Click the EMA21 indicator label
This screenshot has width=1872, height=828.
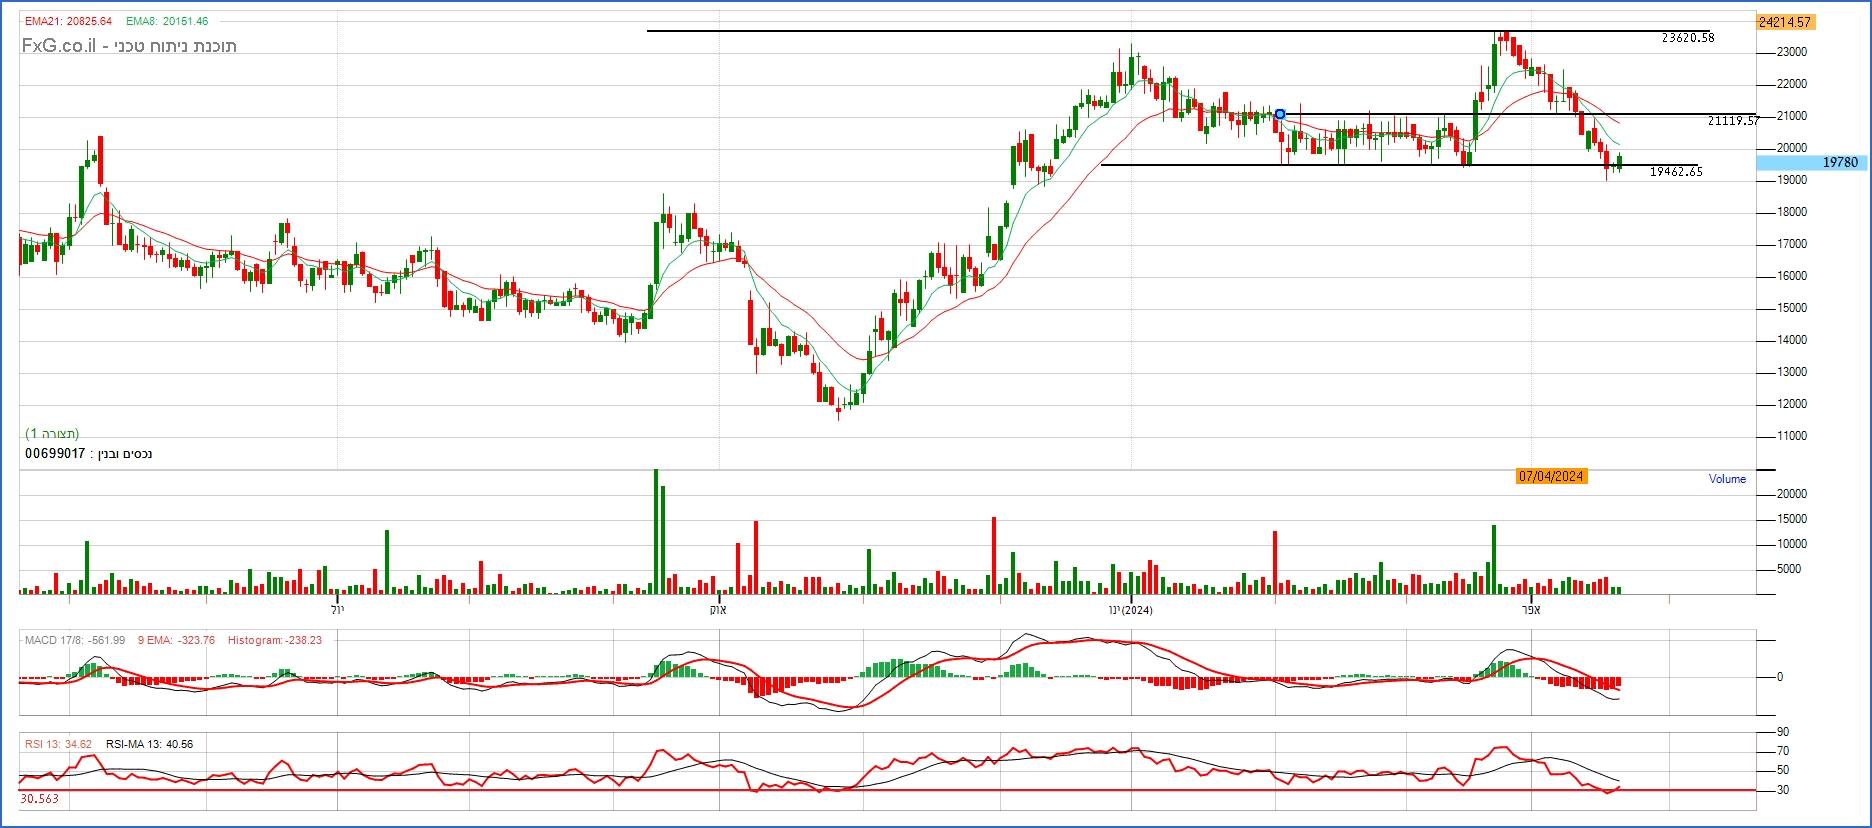click(66, 21)
